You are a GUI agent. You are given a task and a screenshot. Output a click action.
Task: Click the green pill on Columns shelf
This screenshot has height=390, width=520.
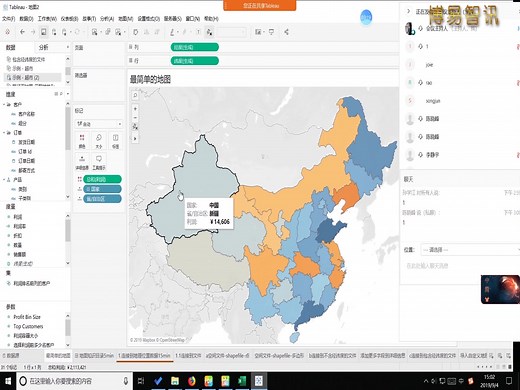(195, 47)
